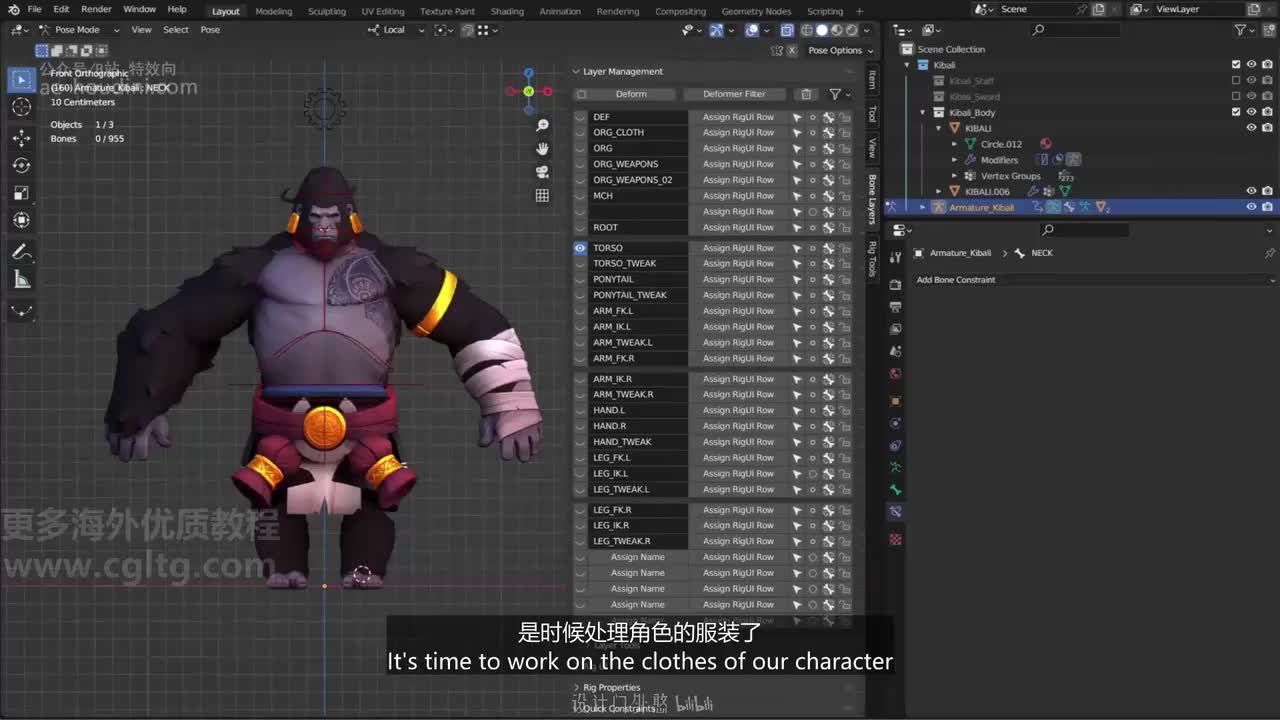The width and height of the screenshot is (1280, 720).
Task: Expand the Circle.012 tree item
Action: 955,144
